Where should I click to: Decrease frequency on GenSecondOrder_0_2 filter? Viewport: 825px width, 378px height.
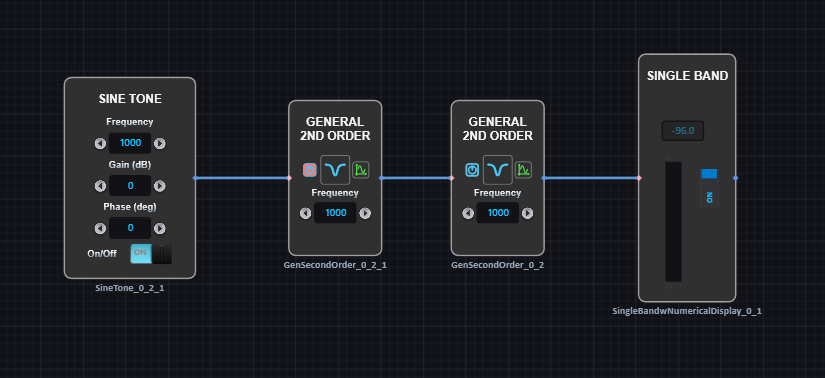[468, 213]
